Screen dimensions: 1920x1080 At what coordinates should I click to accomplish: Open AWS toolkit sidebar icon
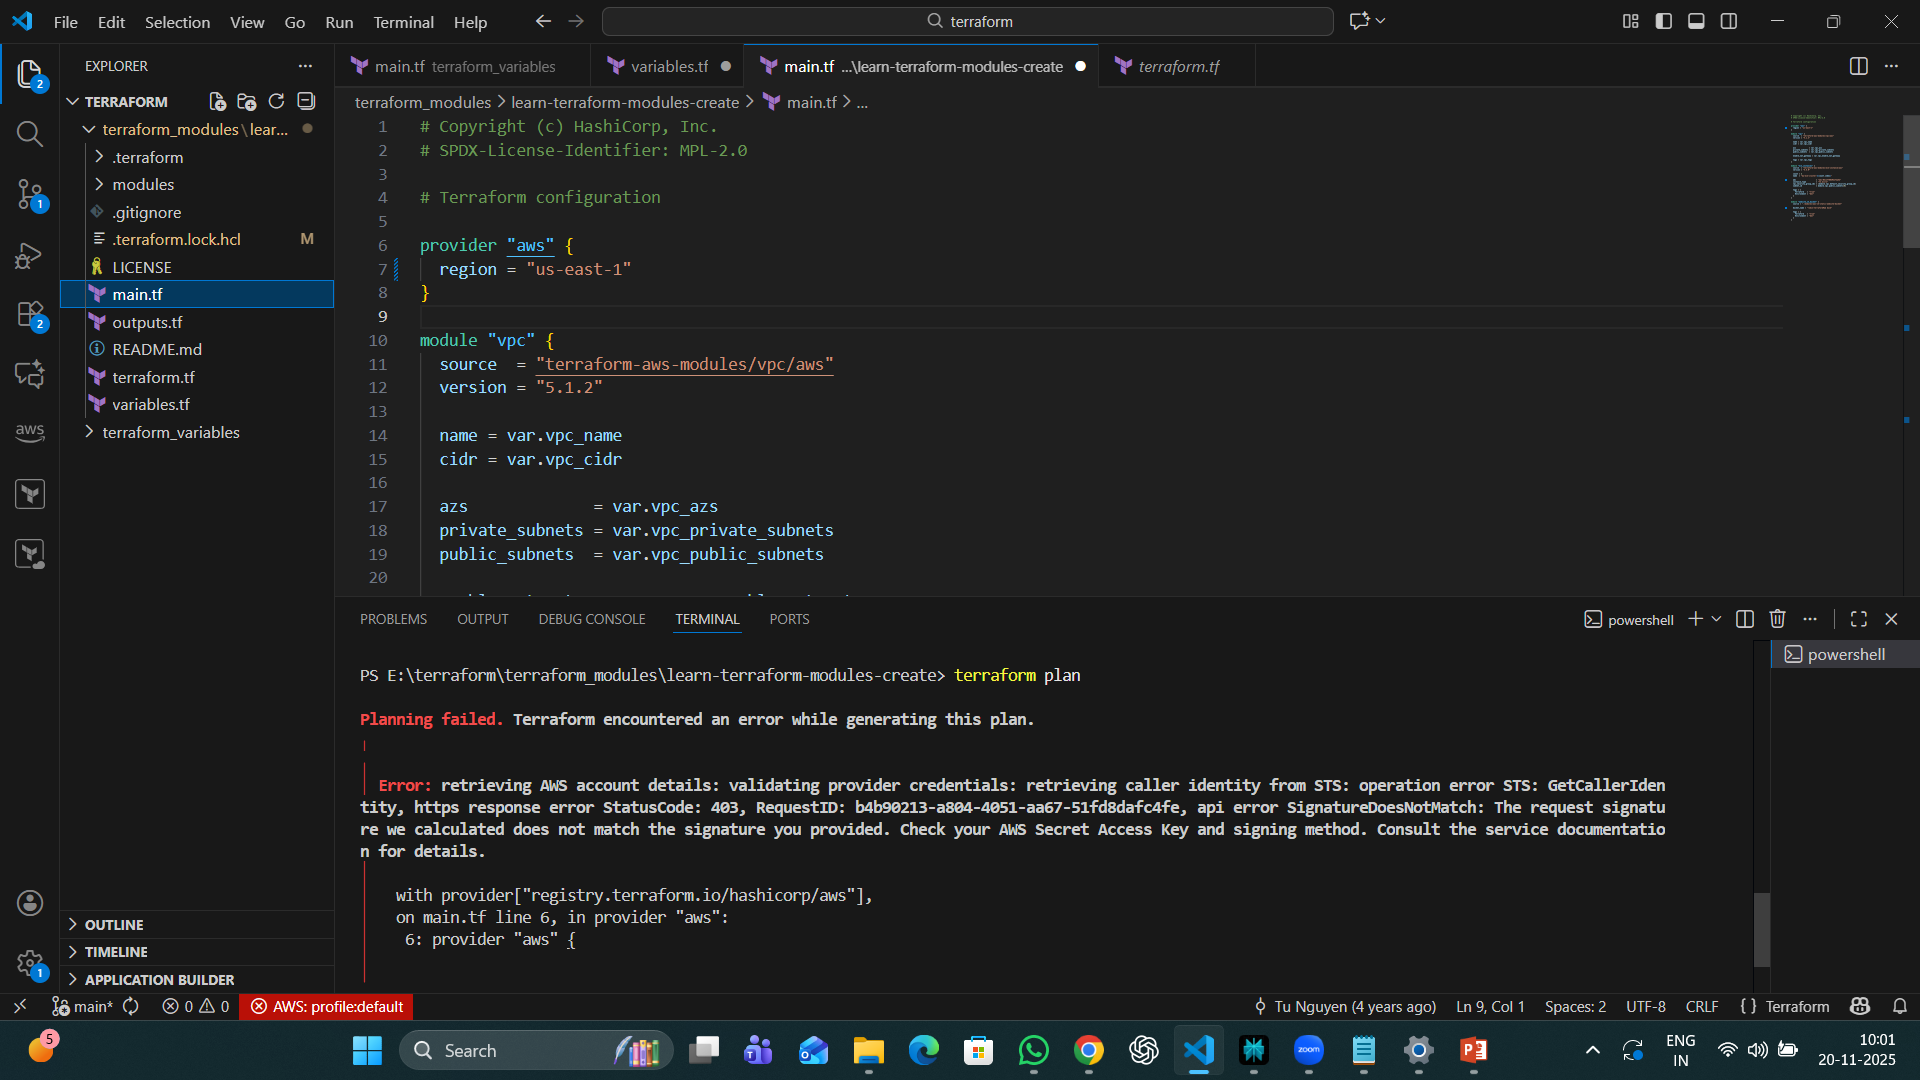30,432
